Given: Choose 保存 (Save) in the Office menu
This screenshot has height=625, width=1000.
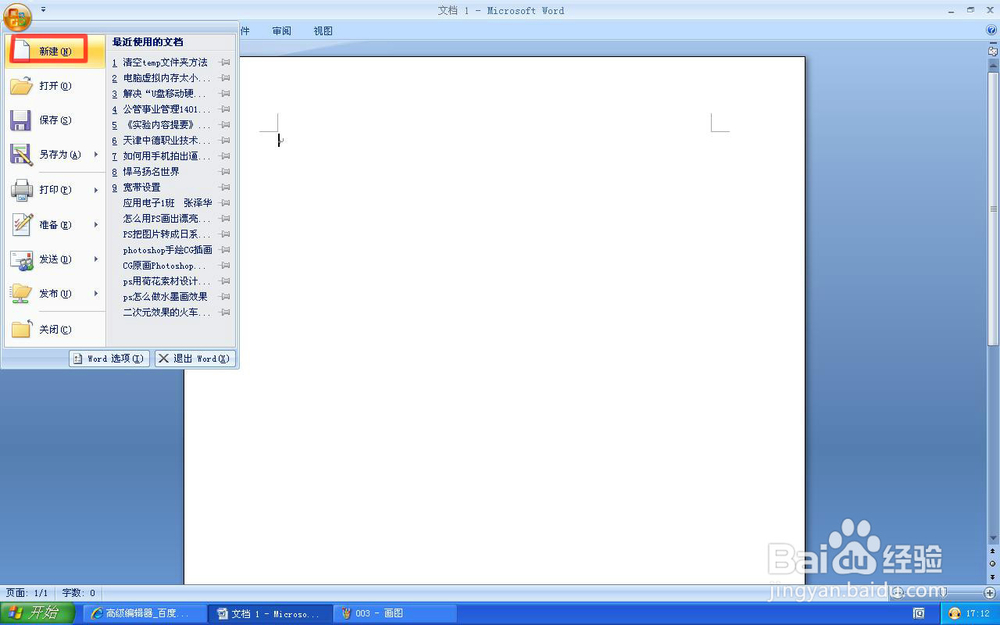Looking at the screenshot, I should pyautogui.click(x=55, y=120).
